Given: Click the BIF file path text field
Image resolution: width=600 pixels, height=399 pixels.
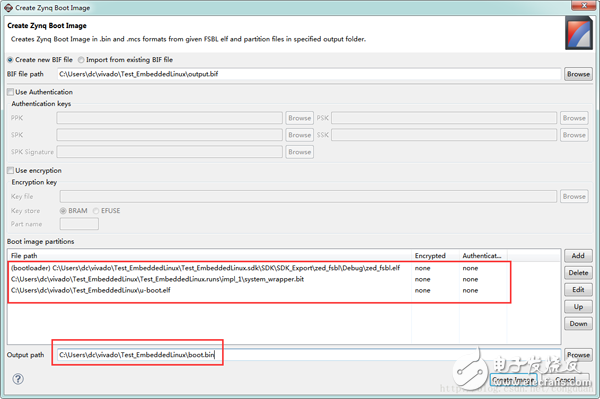Looking at the screenshot, I should click(x=309, y=74).
